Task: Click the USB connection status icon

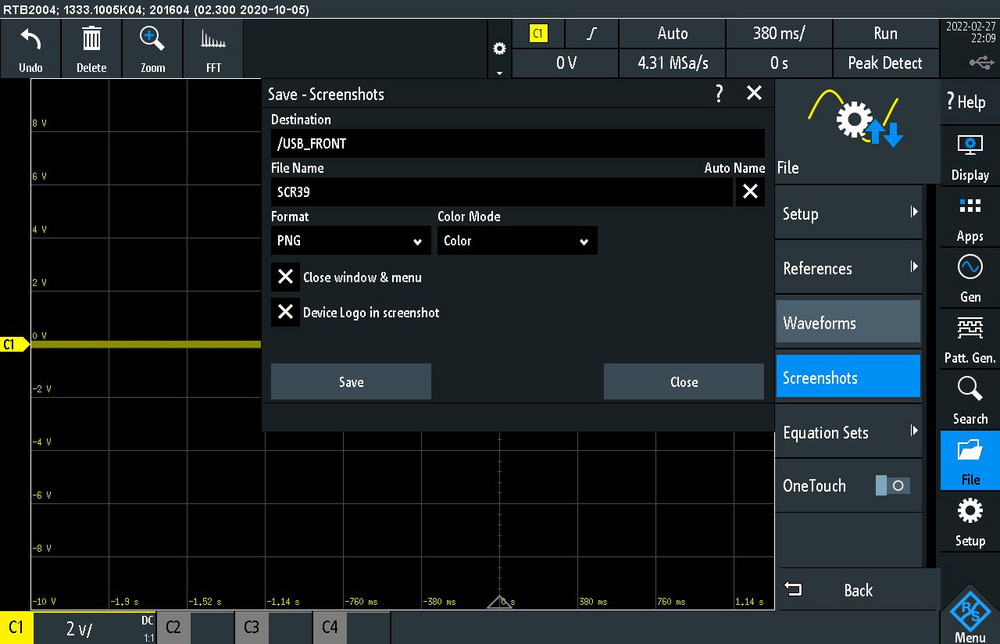Action: (x=981, y=62)
